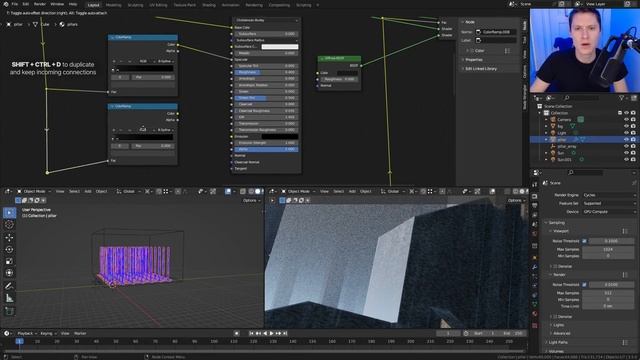Toggle Collection exclude checkbox in outliner
This screenshot has height=360, width=640.
pyautogui.click(x=620, y=113)
